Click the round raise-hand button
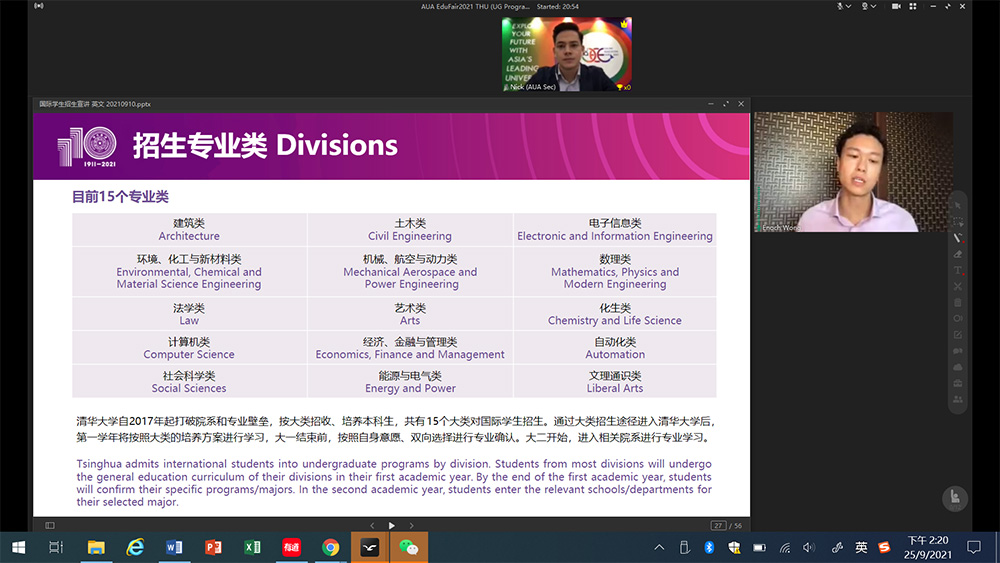The height and width of the screenshot is (563, 1000). [955, 498]
